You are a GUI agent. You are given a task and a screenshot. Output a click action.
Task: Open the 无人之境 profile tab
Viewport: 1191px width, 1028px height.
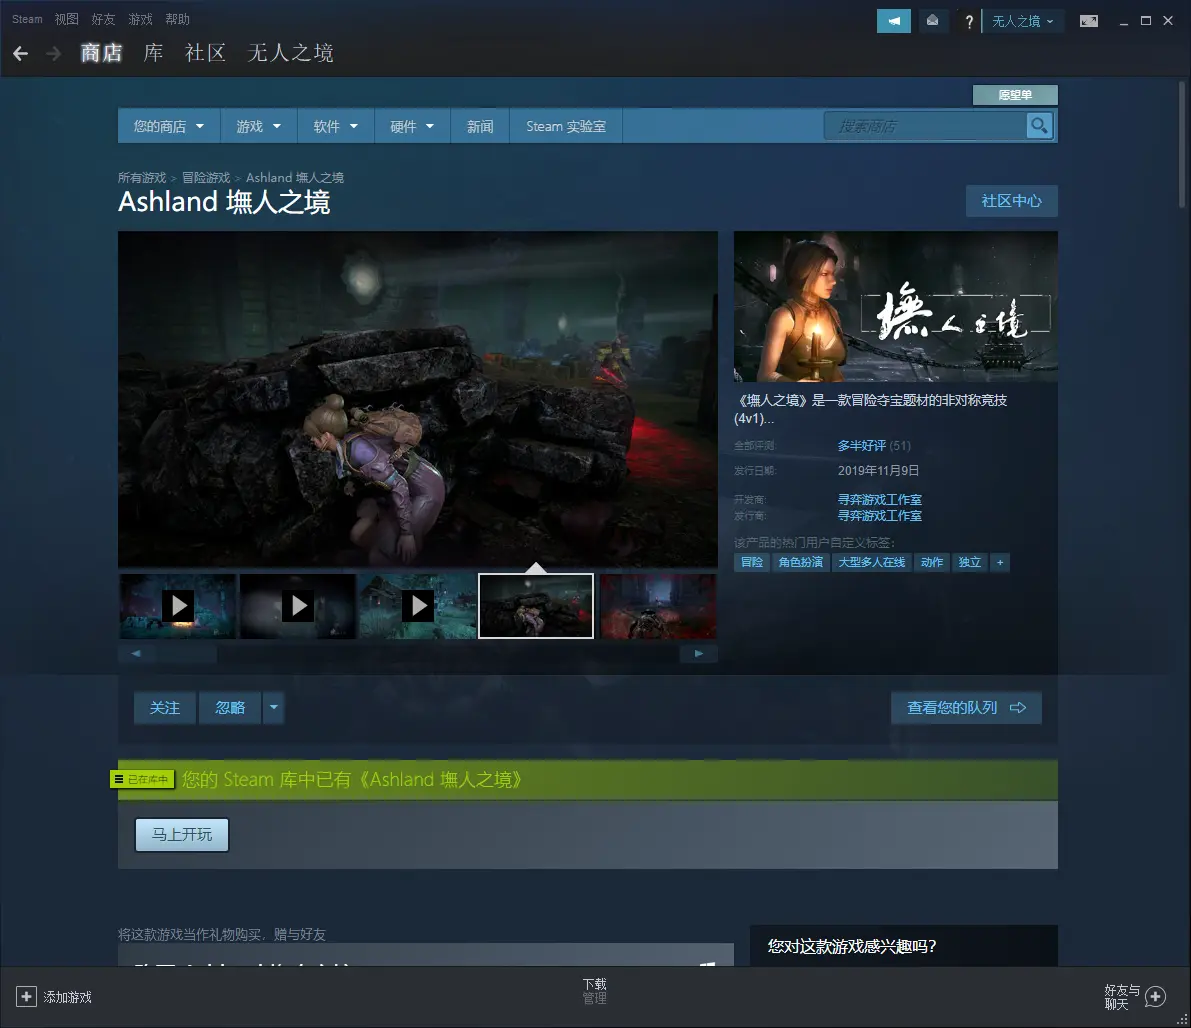[290, 53]
